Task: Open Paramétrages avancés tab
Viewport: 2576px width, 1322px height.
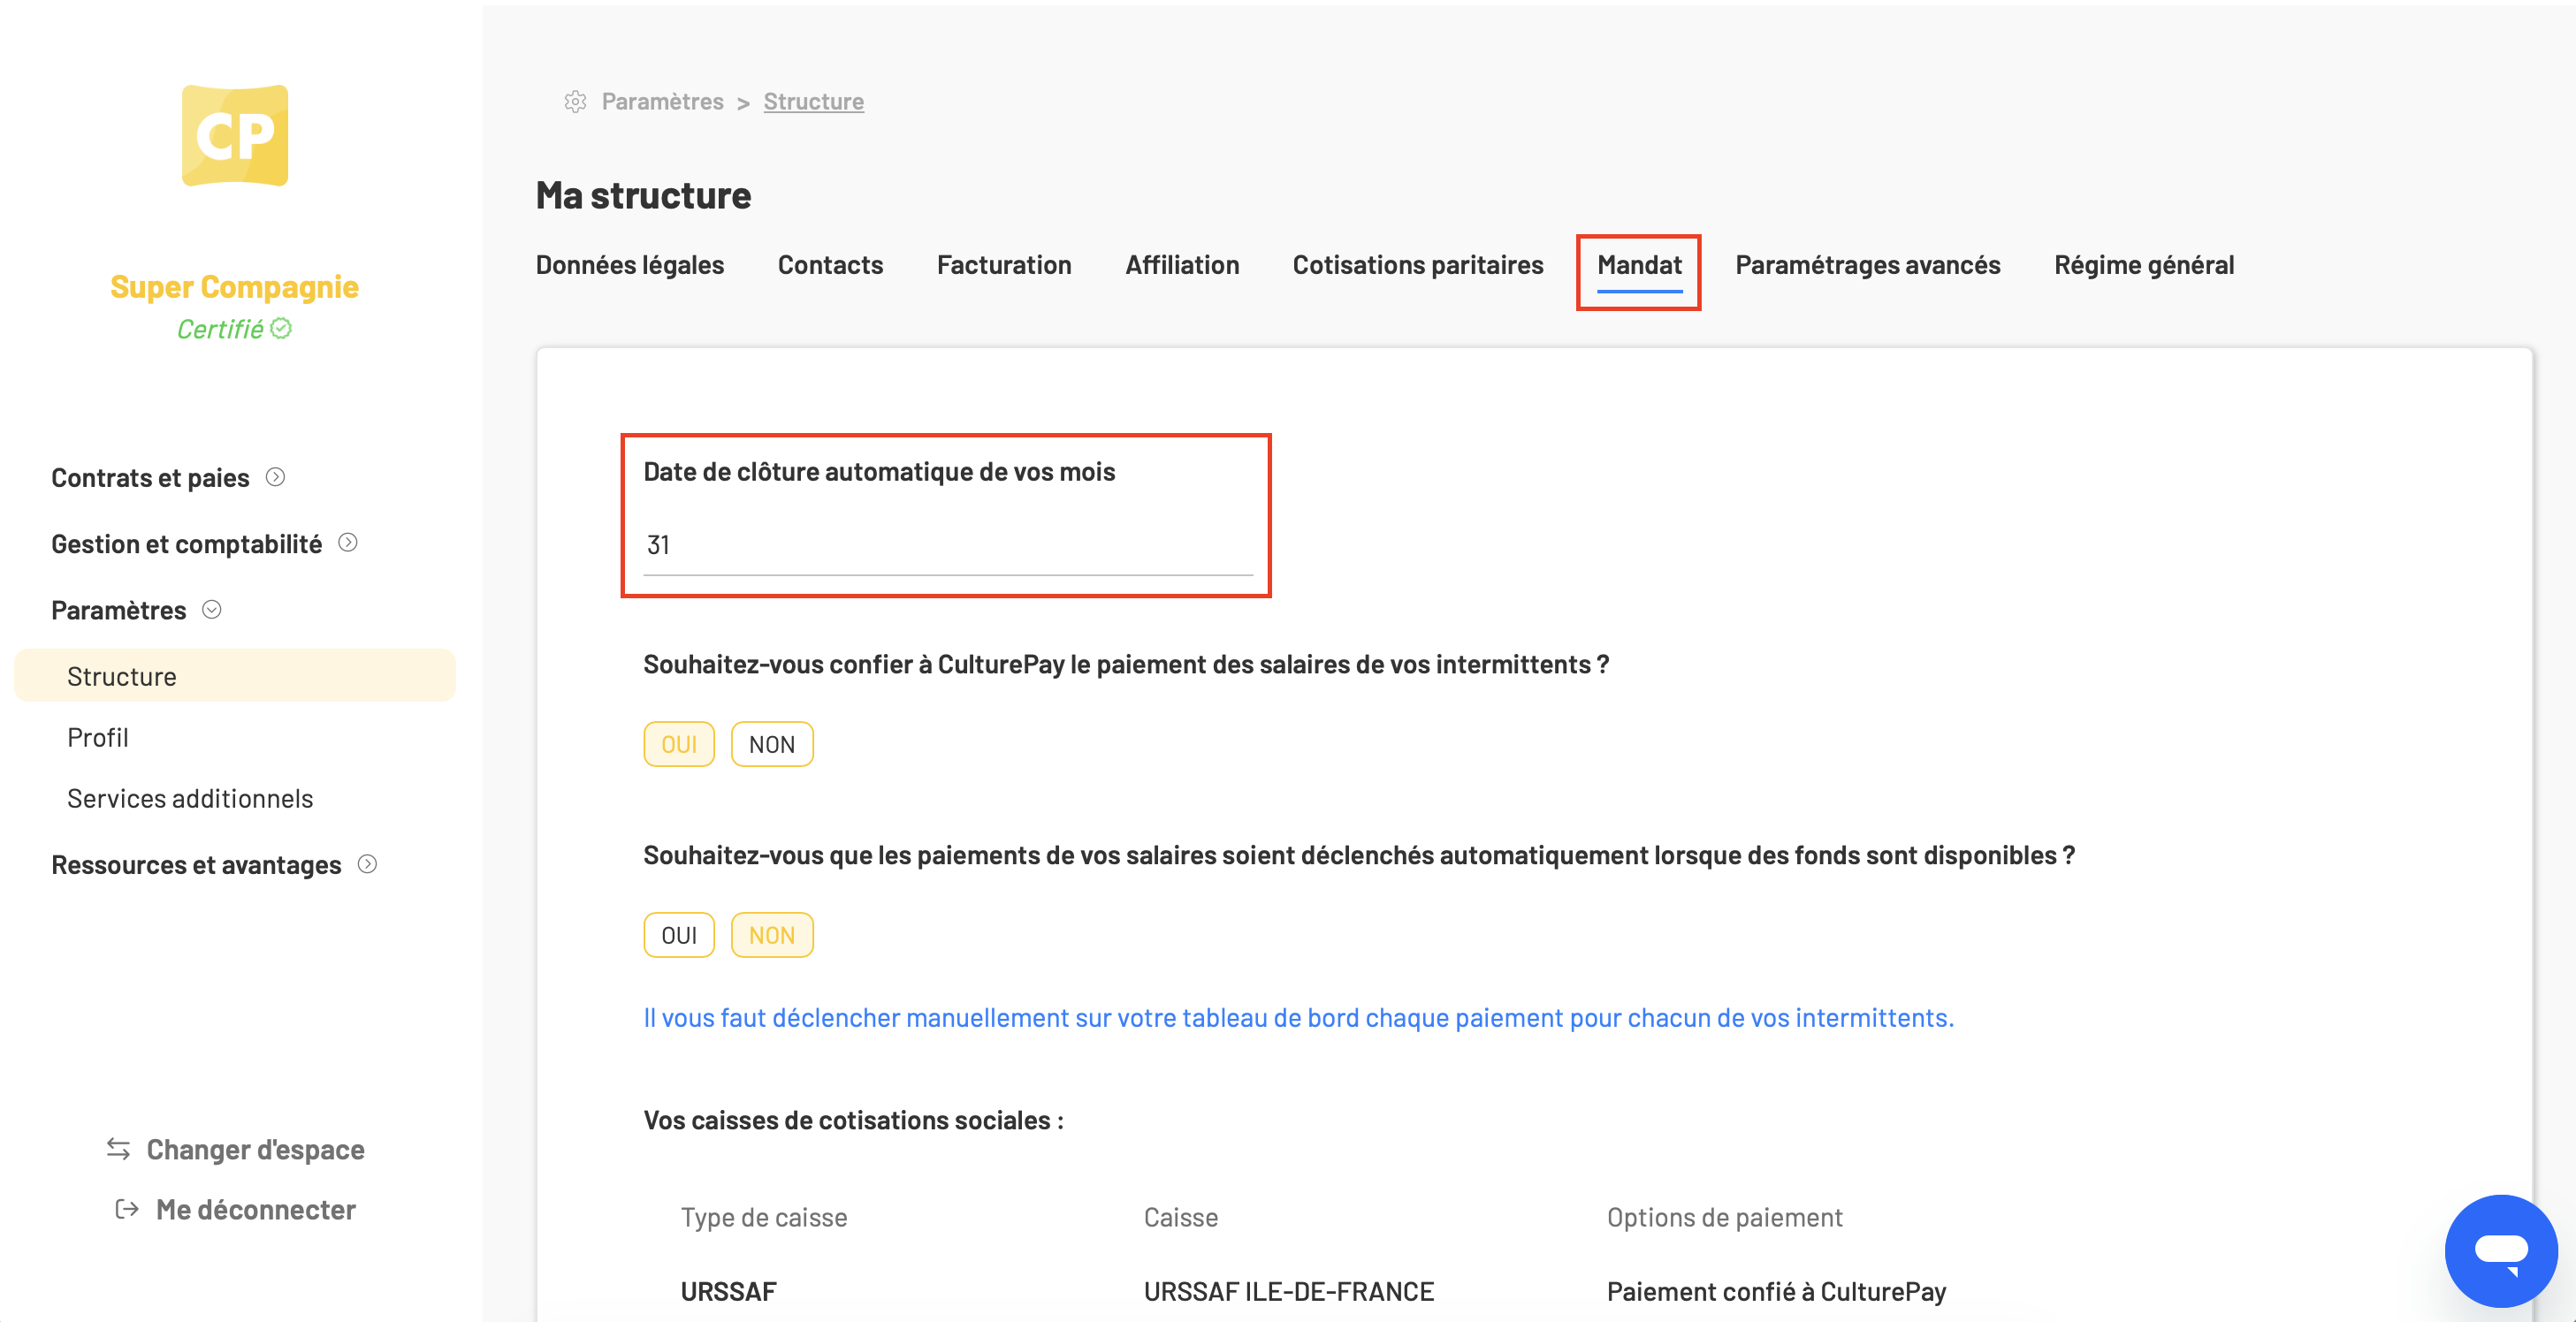Action: click(1868, 265)
